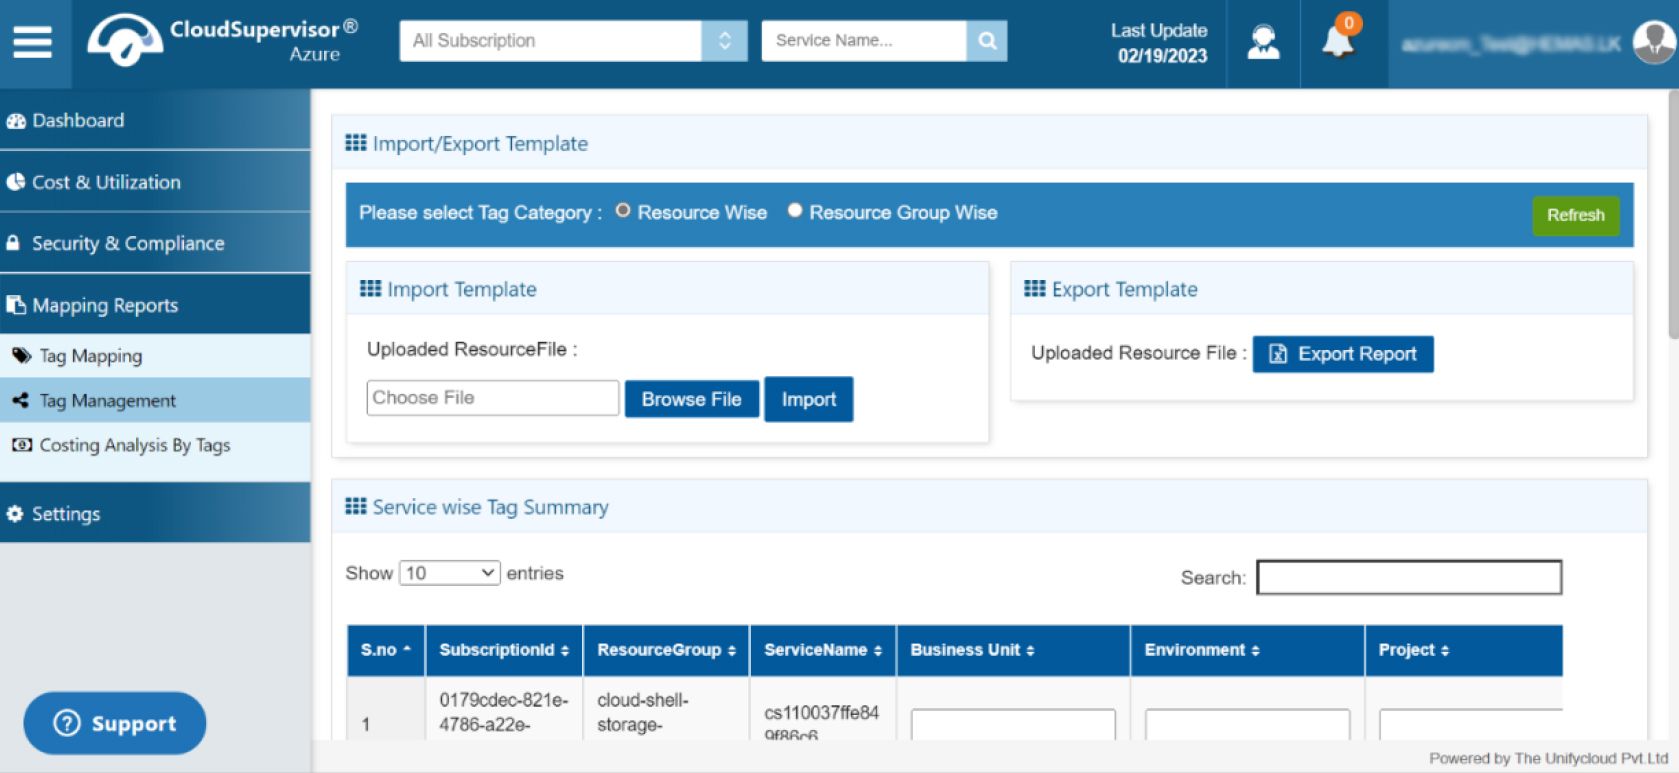Click the green Refresh button
The width and height of the screenshot is (1679, 773).
coord(1575,215)
